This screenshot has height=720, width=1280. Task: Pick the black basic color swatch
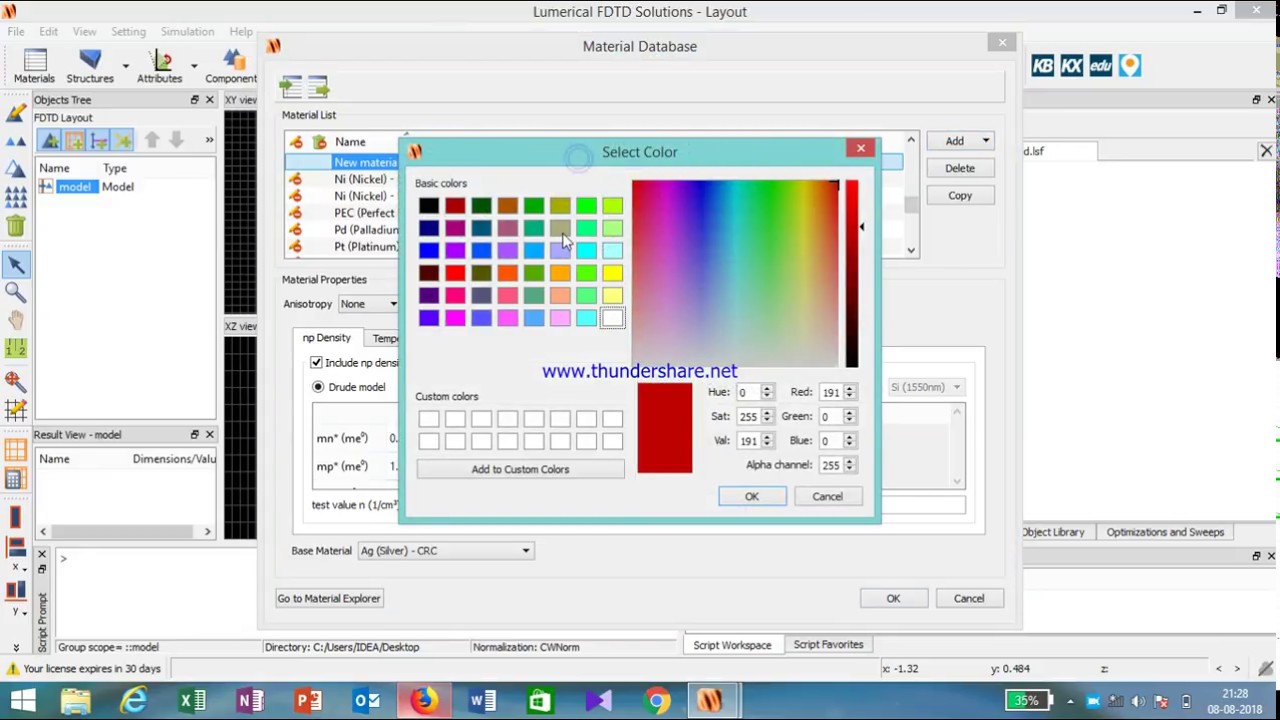(429, 206)
